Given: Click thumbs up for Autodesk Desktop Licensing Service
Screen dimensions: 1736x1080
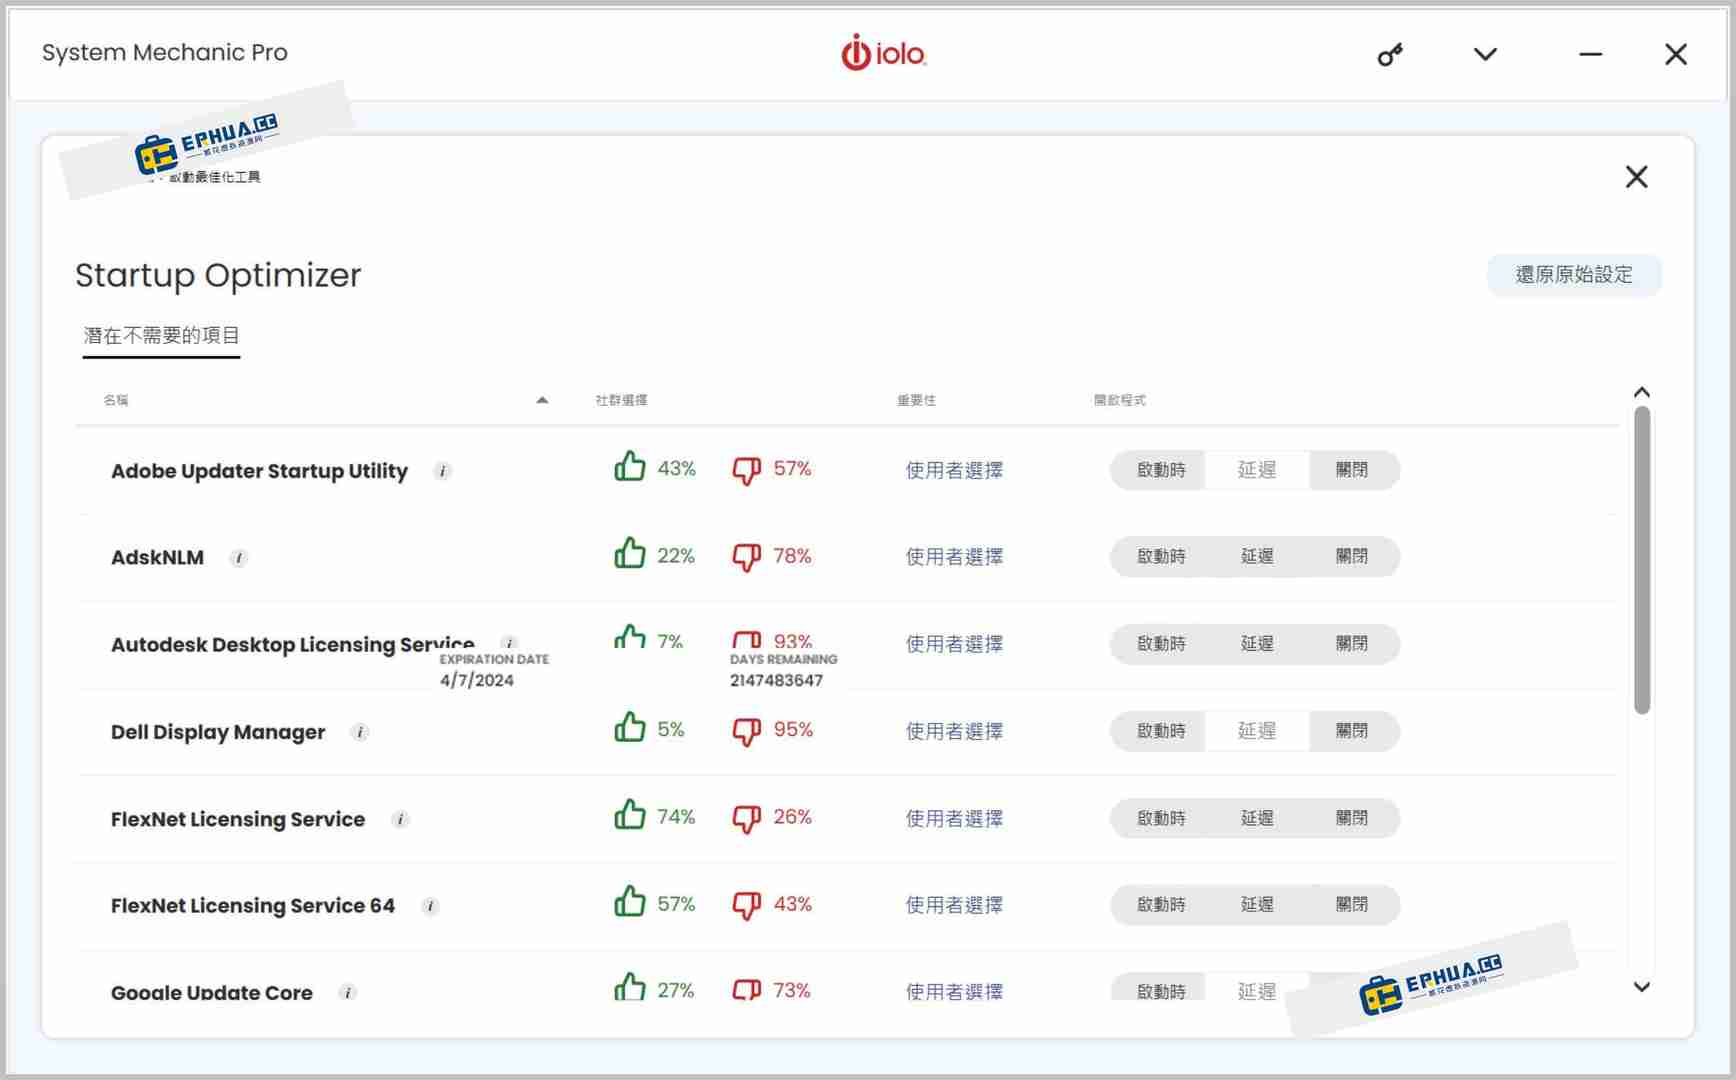Looking at the screenshot, I should [x=630, y=637].
